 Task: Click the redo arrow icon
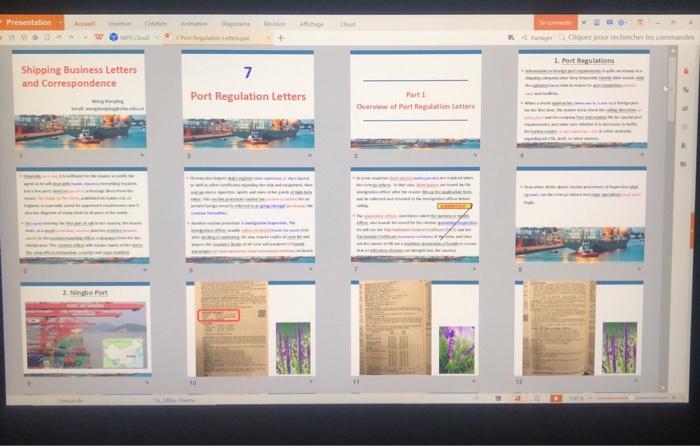point(71,38)
